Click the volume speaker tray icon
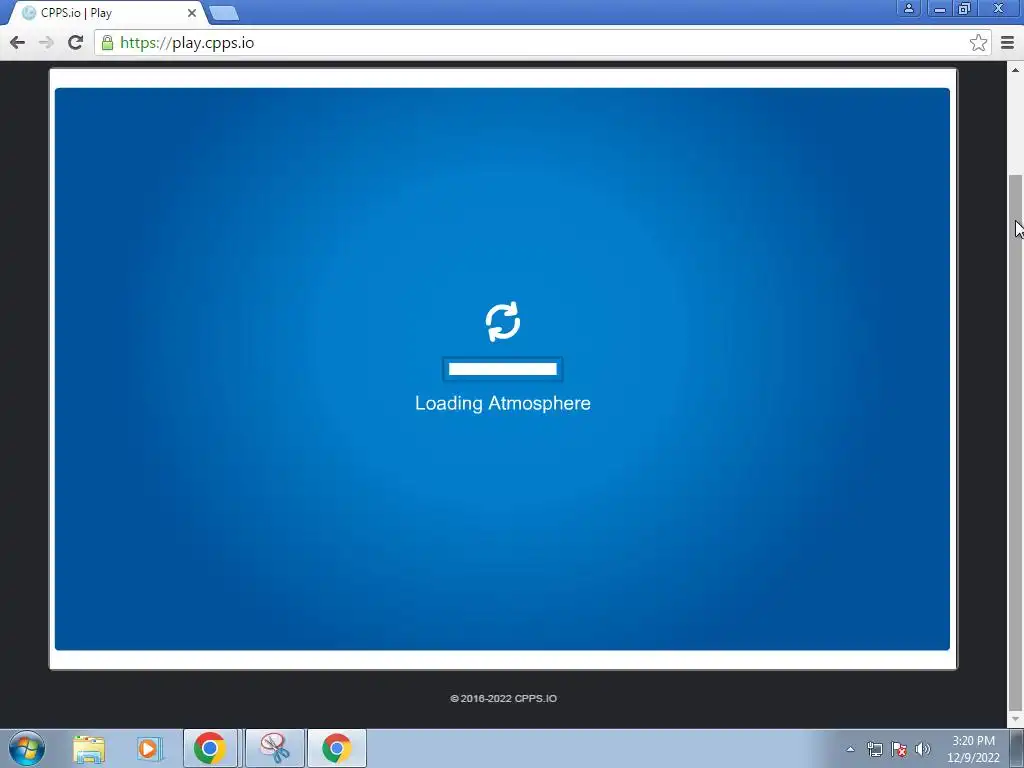Screen dimensions: 1024x768 (923, 749)
